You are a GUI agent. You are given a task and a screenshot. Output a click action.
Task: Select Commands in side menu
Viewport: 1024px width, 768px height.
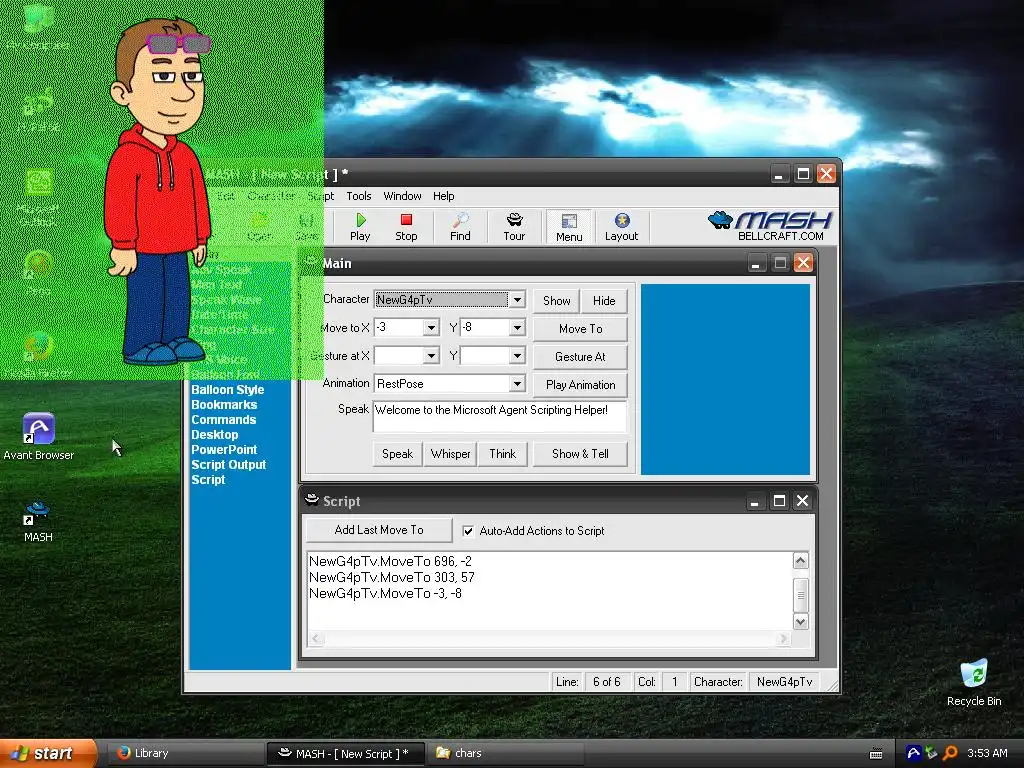point(223,420)
